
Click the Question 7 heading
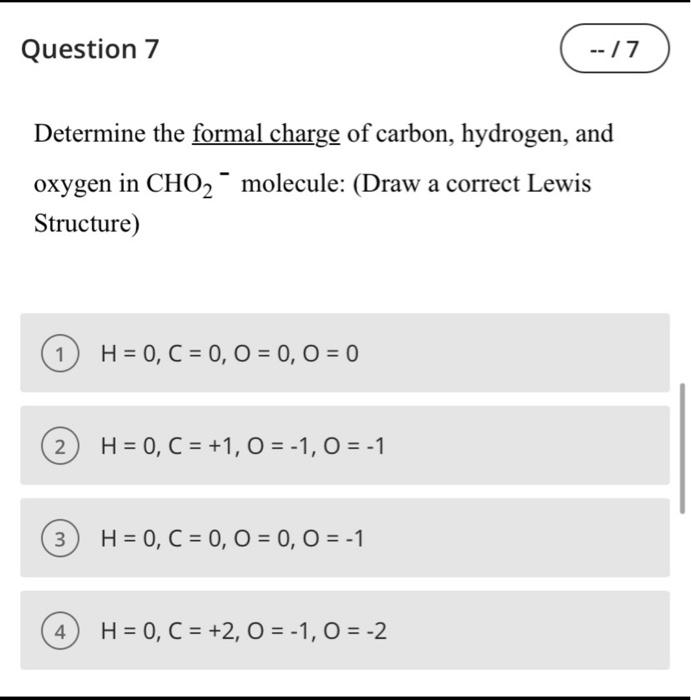pos(90,49)
